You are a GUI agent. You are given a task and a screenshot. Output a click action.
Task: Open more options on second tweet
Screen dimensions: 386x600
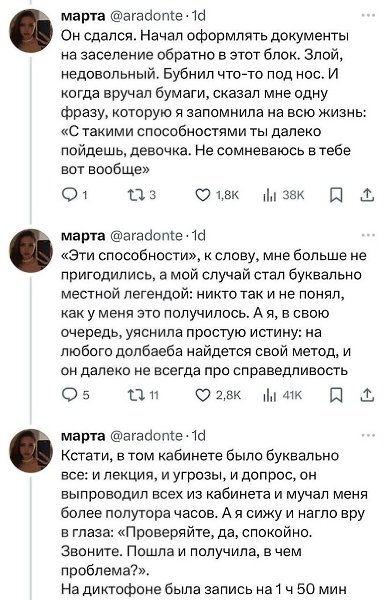tap(368, 235)
